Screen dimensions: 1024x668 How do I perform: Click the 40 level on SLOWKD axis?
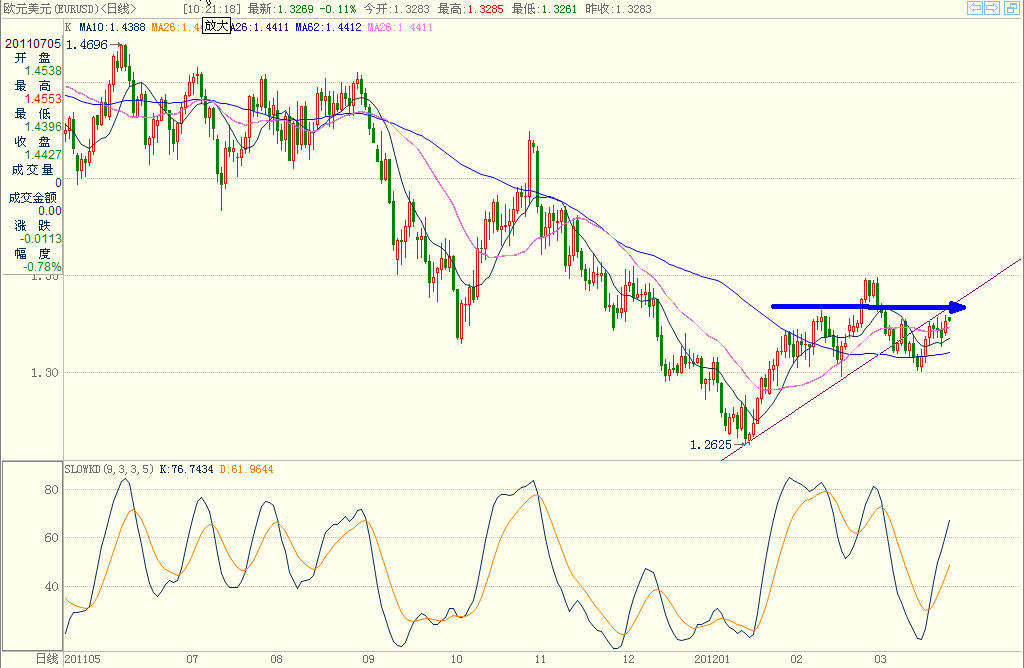click(51, 586)
